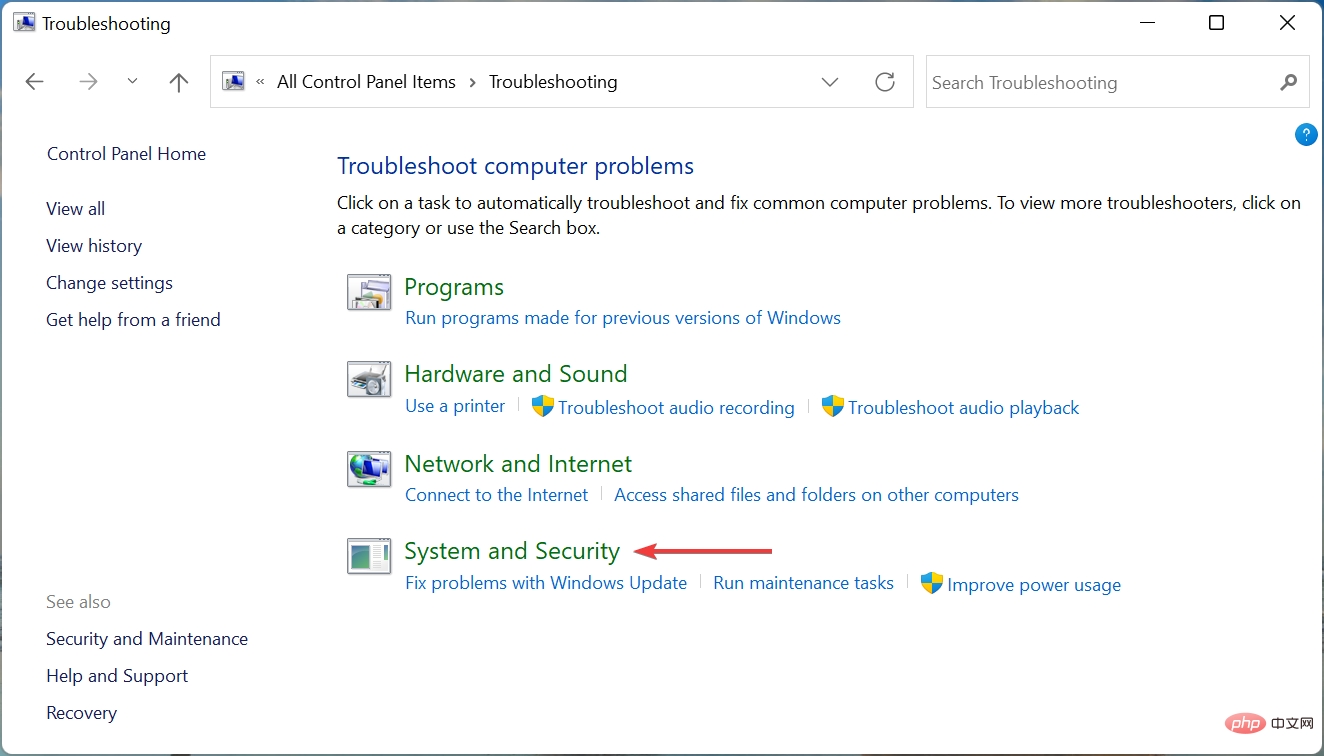Image resolution: width=1324 pixels, height=756 pixels.
Task: Open the Programs category heading
Action: click(454, 287)
